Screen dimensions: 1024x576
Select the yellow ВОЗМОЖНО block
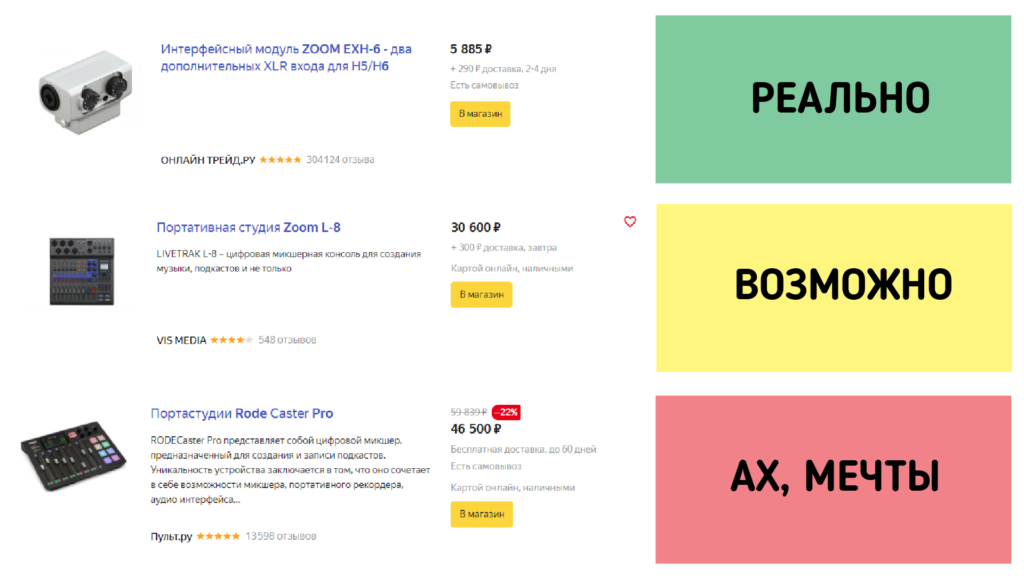point(834,288)
